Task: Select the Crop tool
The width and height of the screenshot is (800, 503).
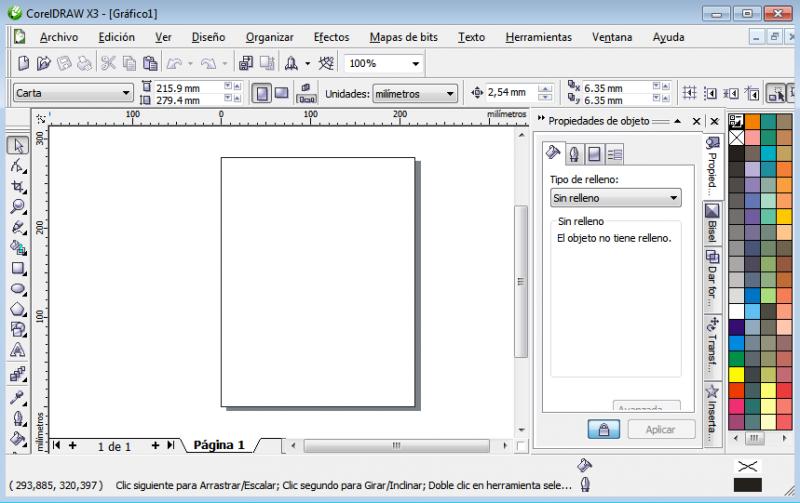Action: (x=17, y=187)
